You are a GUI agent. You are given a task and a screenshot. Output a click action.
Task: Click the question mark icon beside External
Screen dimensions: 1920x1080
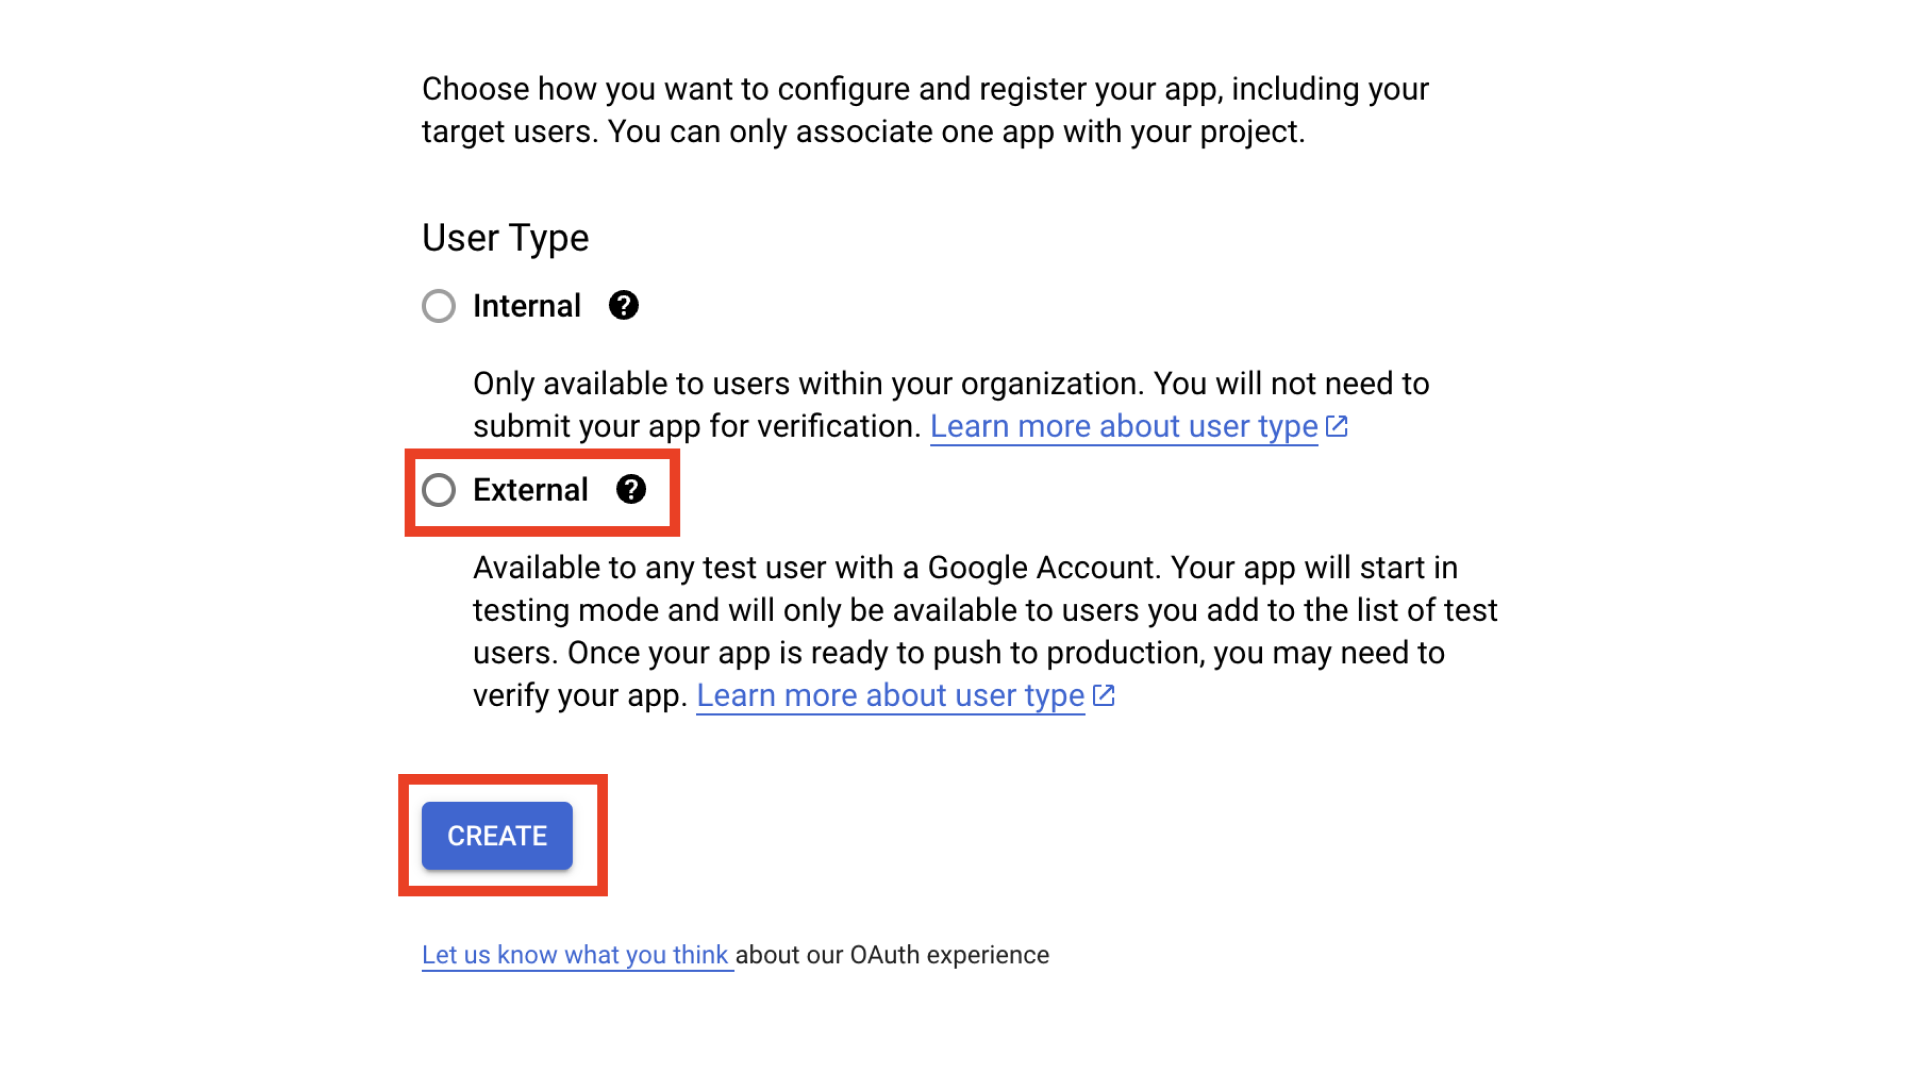[x=630, y=489]
